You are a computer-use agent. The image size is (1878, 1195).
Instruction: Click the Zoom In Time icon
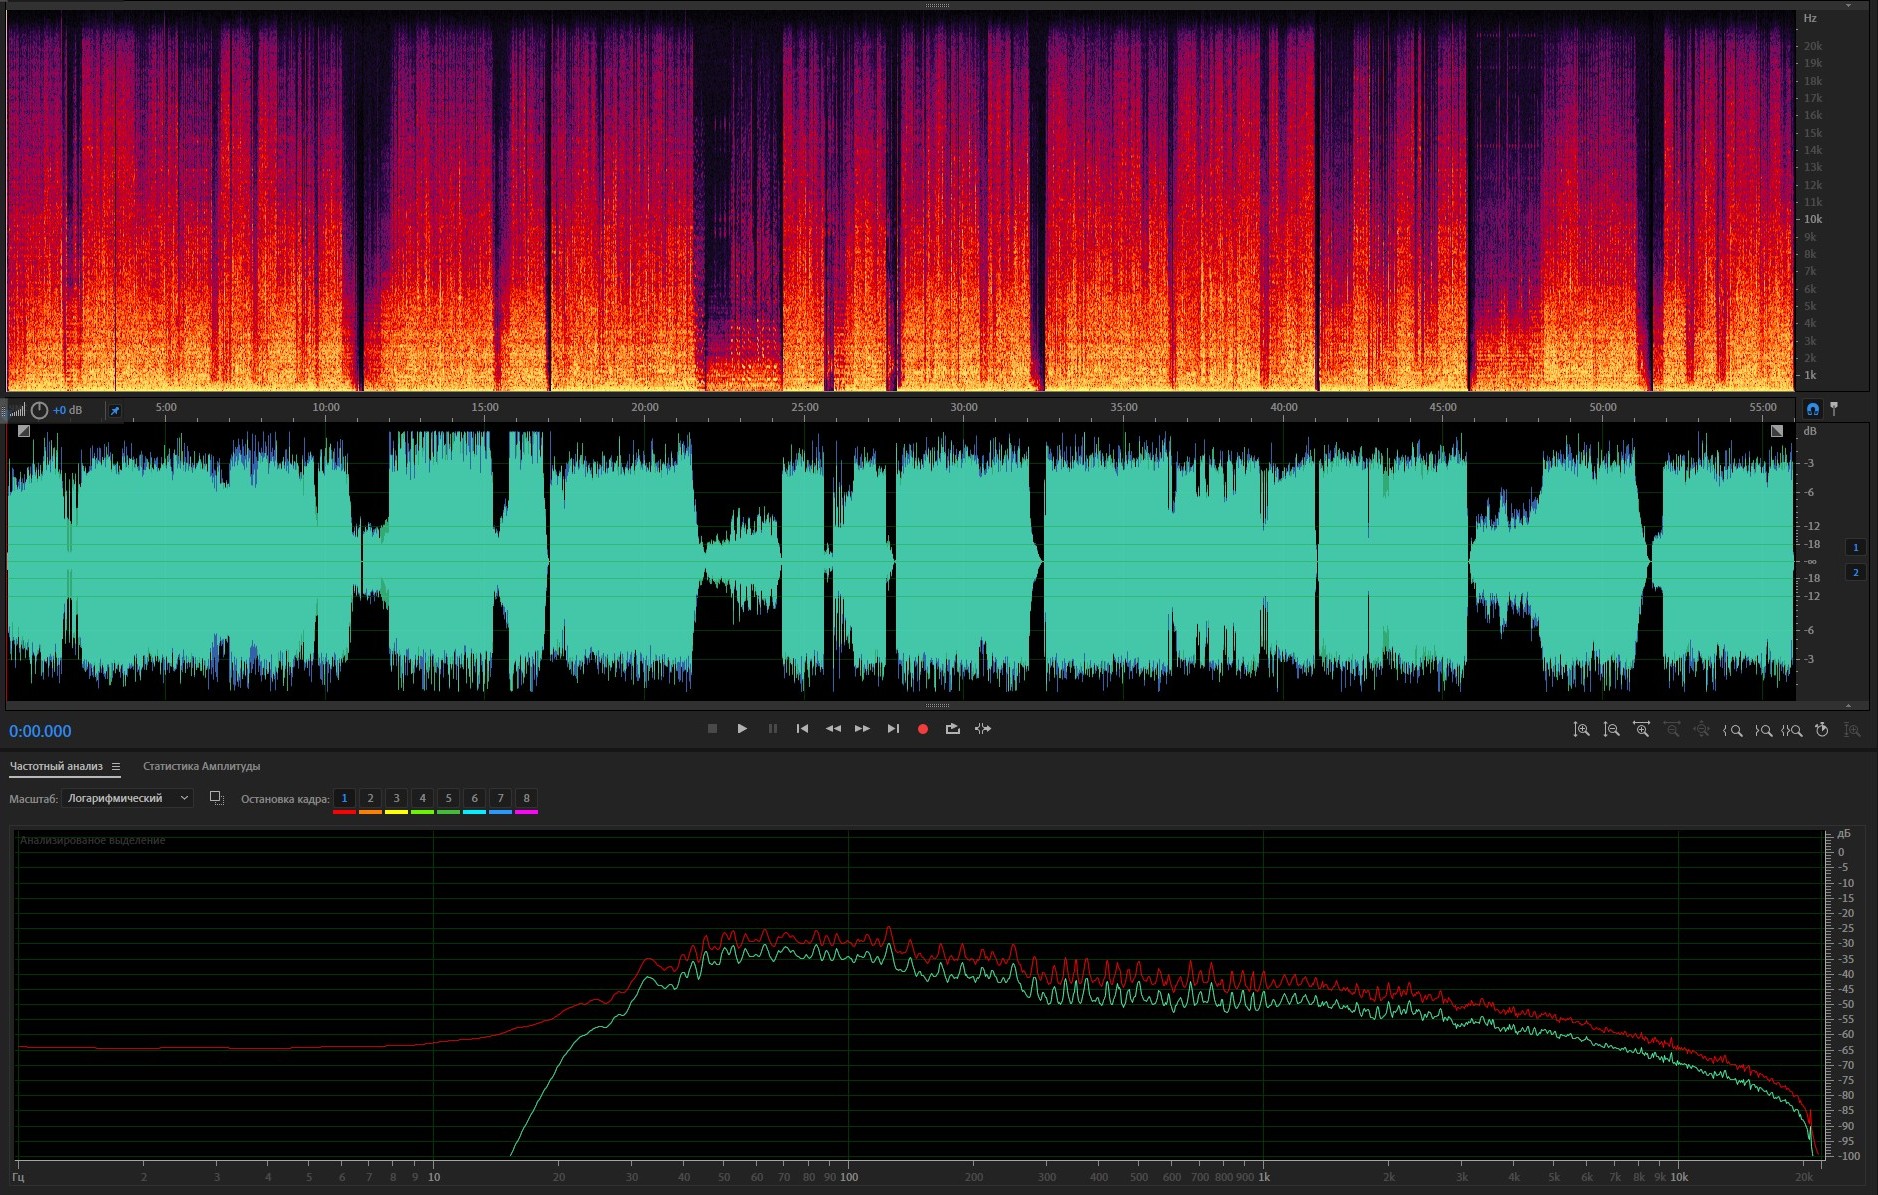pos(1641,730)
